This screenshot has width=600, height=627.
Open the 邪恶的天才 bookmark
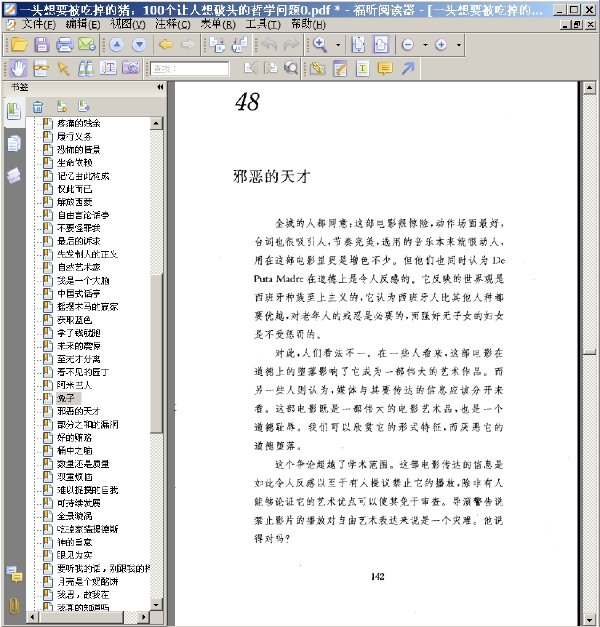tap(78, 411)
